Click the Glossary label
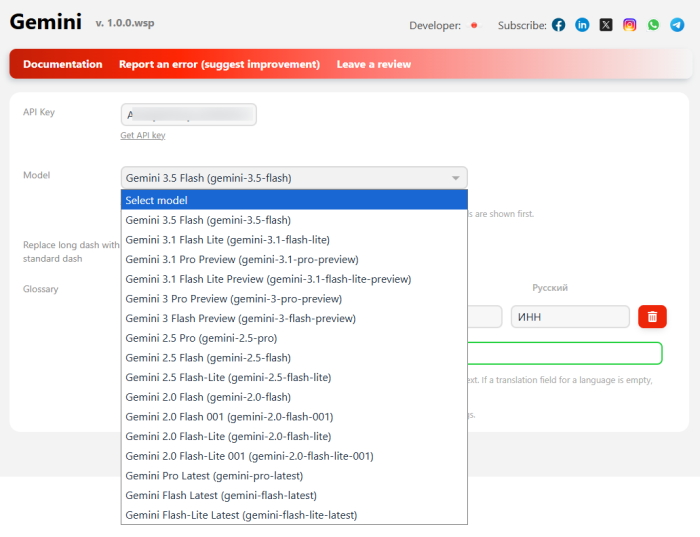700x537 pixels. point(41,289)
